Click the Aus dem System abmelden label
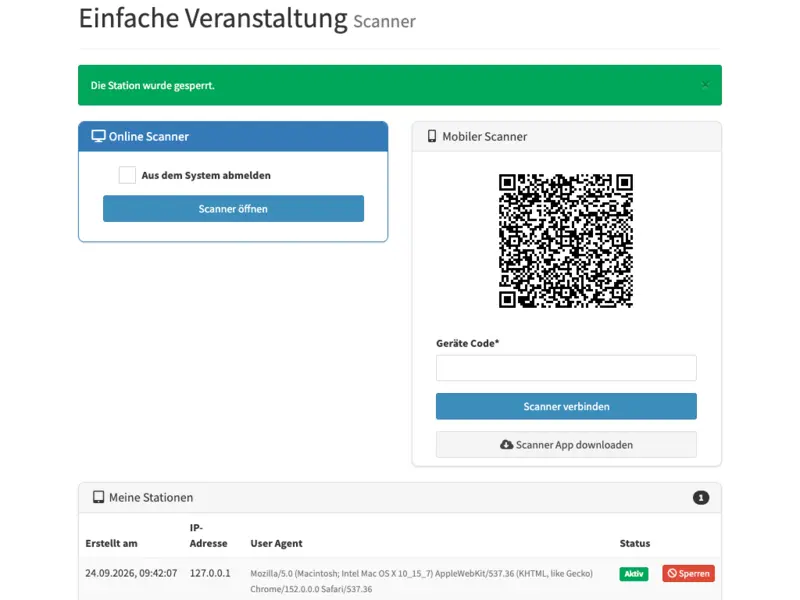Viewport: 800px width, 600px height. coord(206,175)
